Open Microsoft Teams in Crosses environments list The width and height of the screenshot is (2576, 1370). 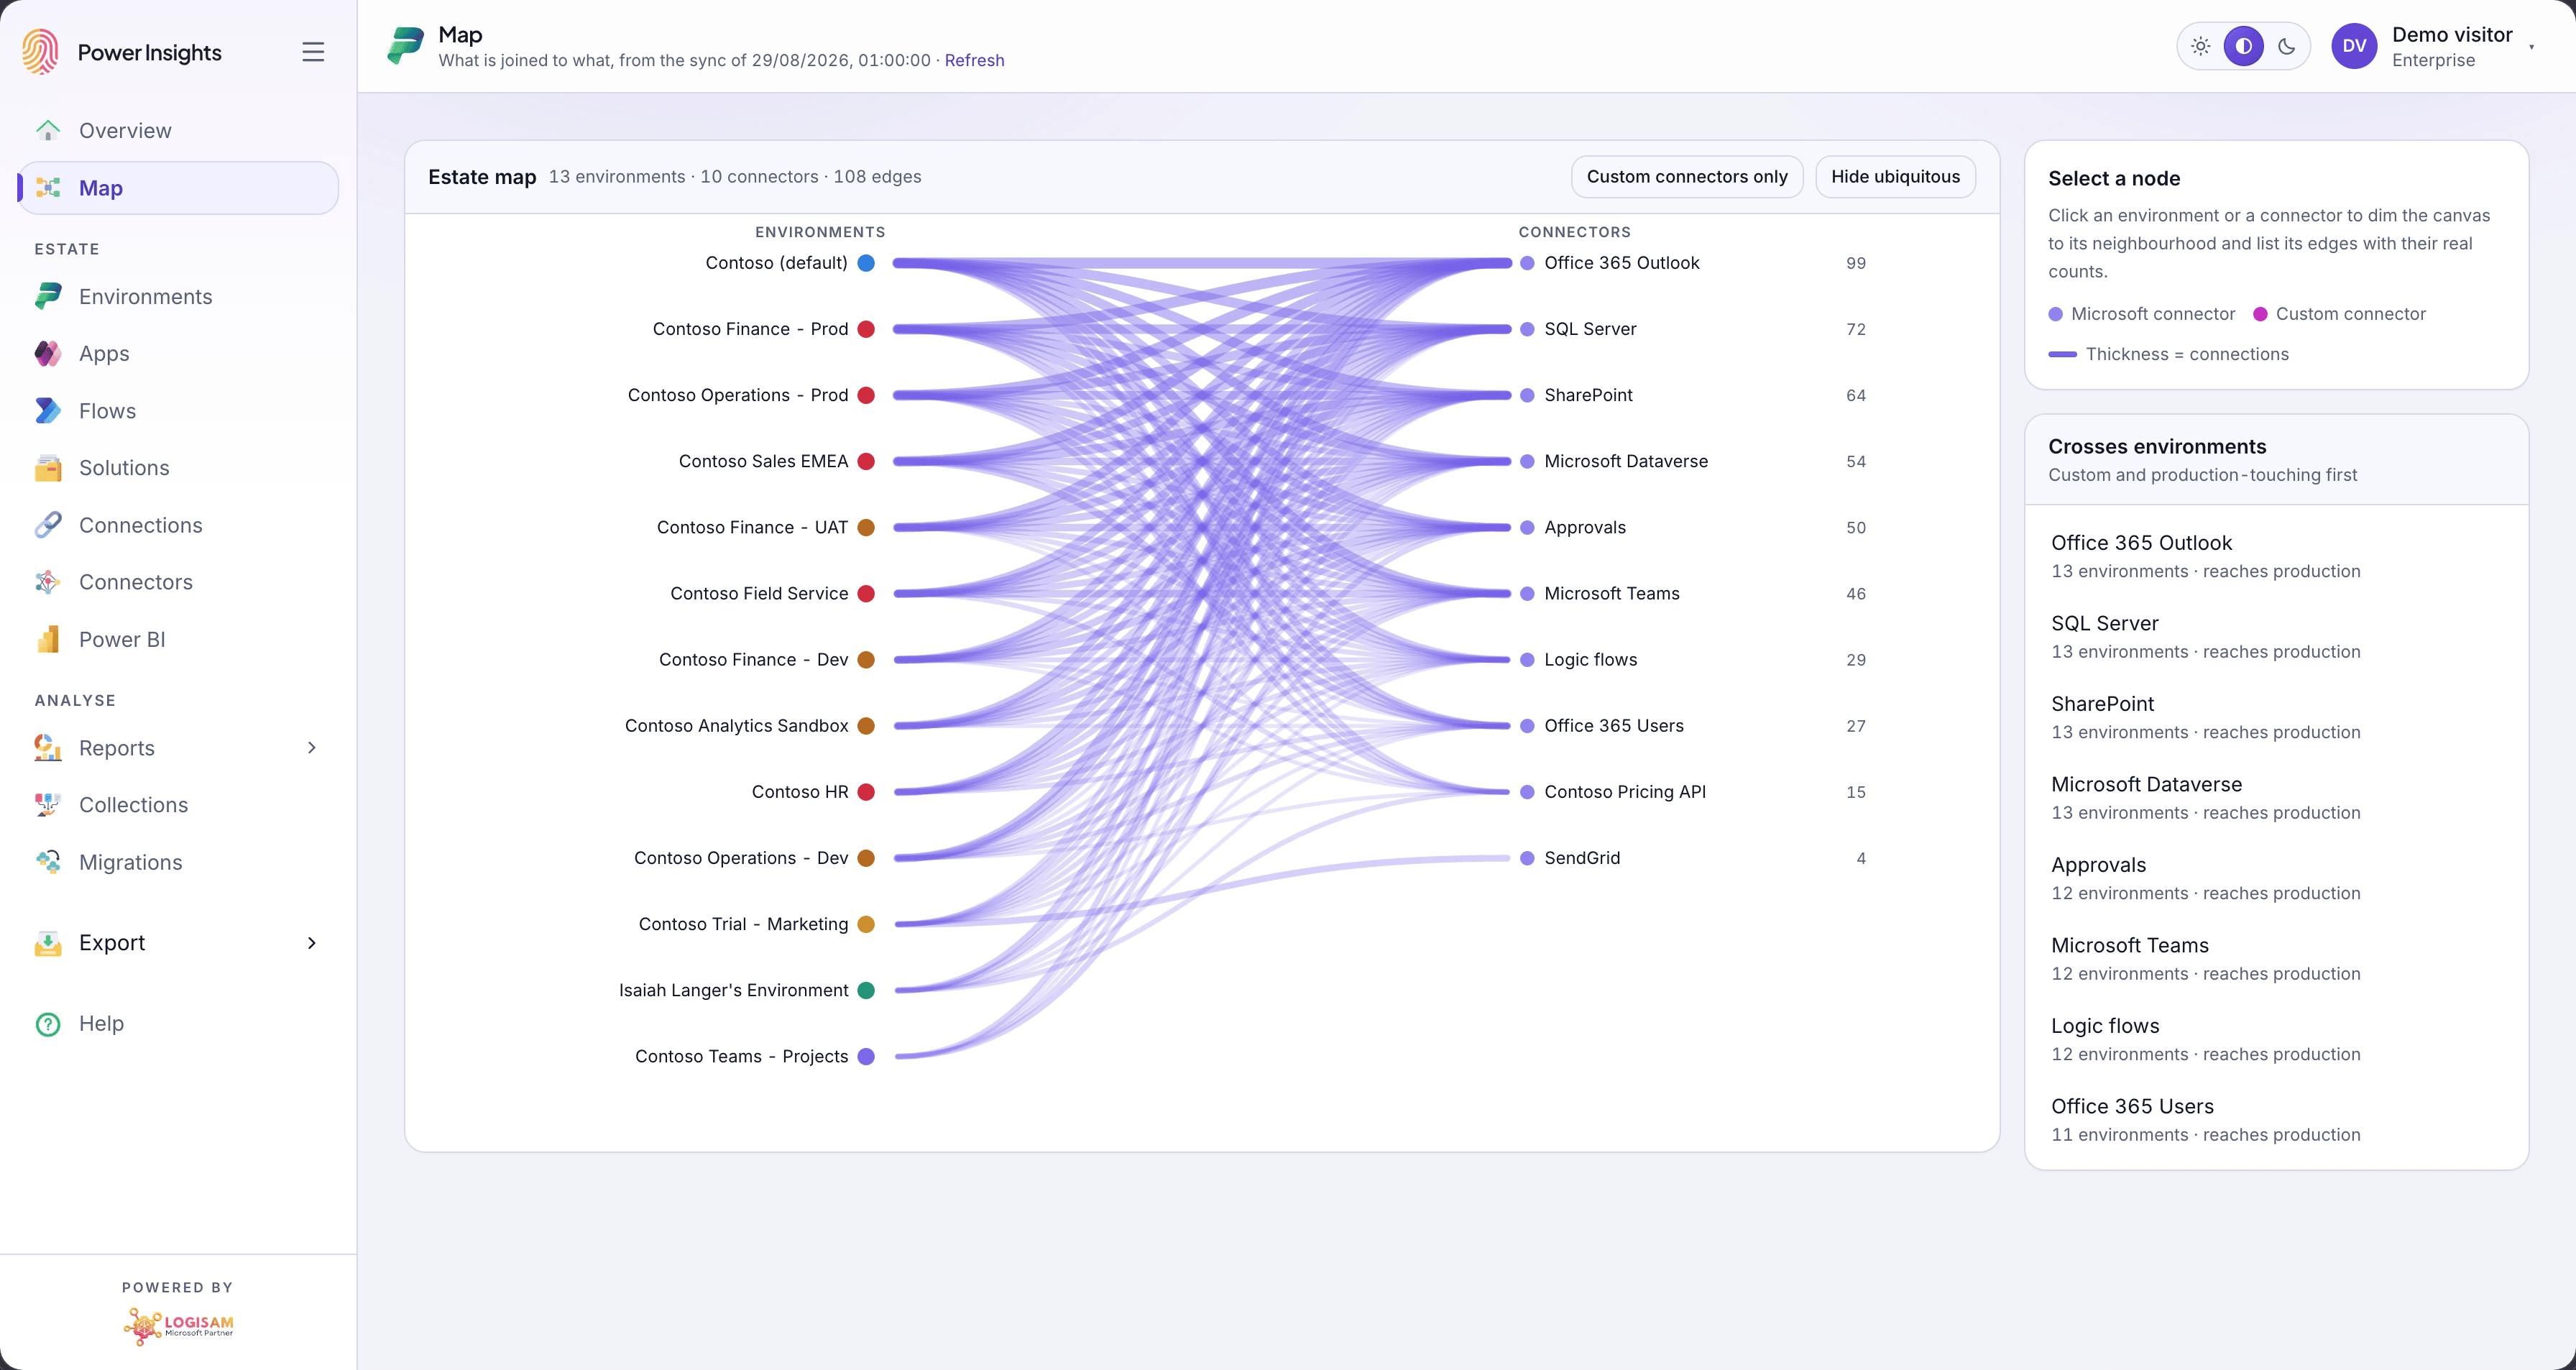coord(2276,958)
